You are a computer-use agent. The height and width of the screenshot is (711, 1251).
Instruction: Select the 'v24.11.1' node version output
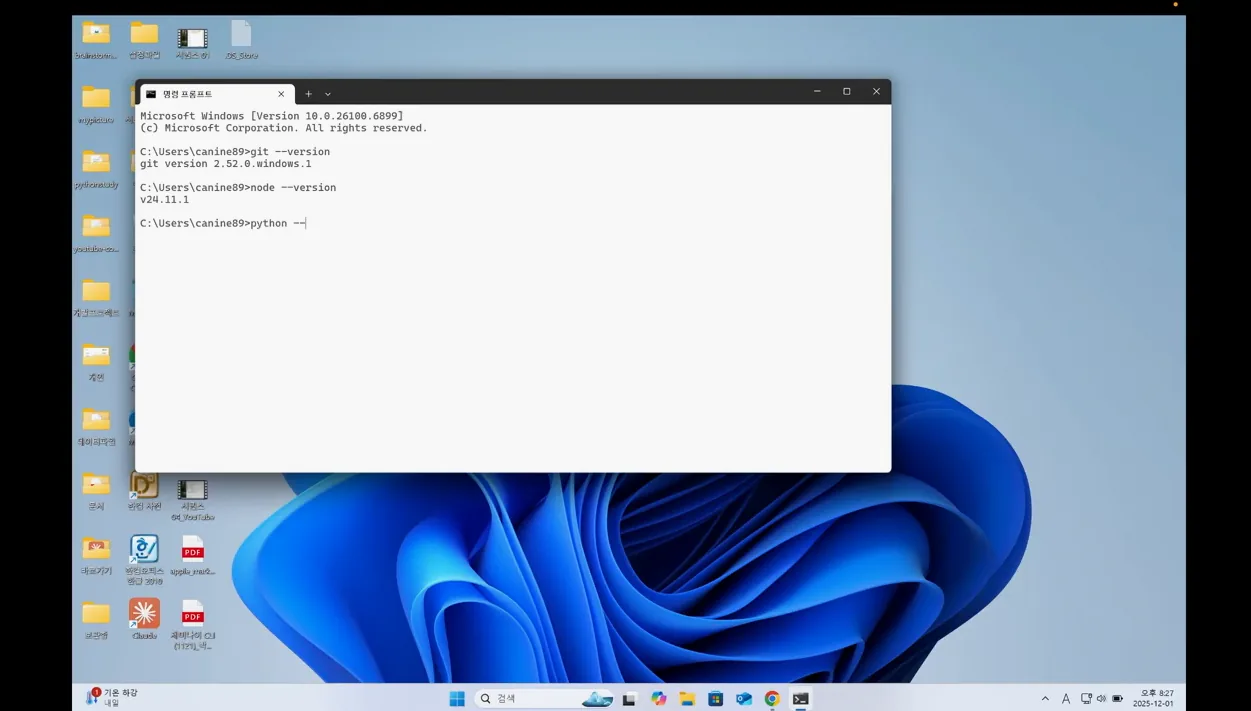164,200
